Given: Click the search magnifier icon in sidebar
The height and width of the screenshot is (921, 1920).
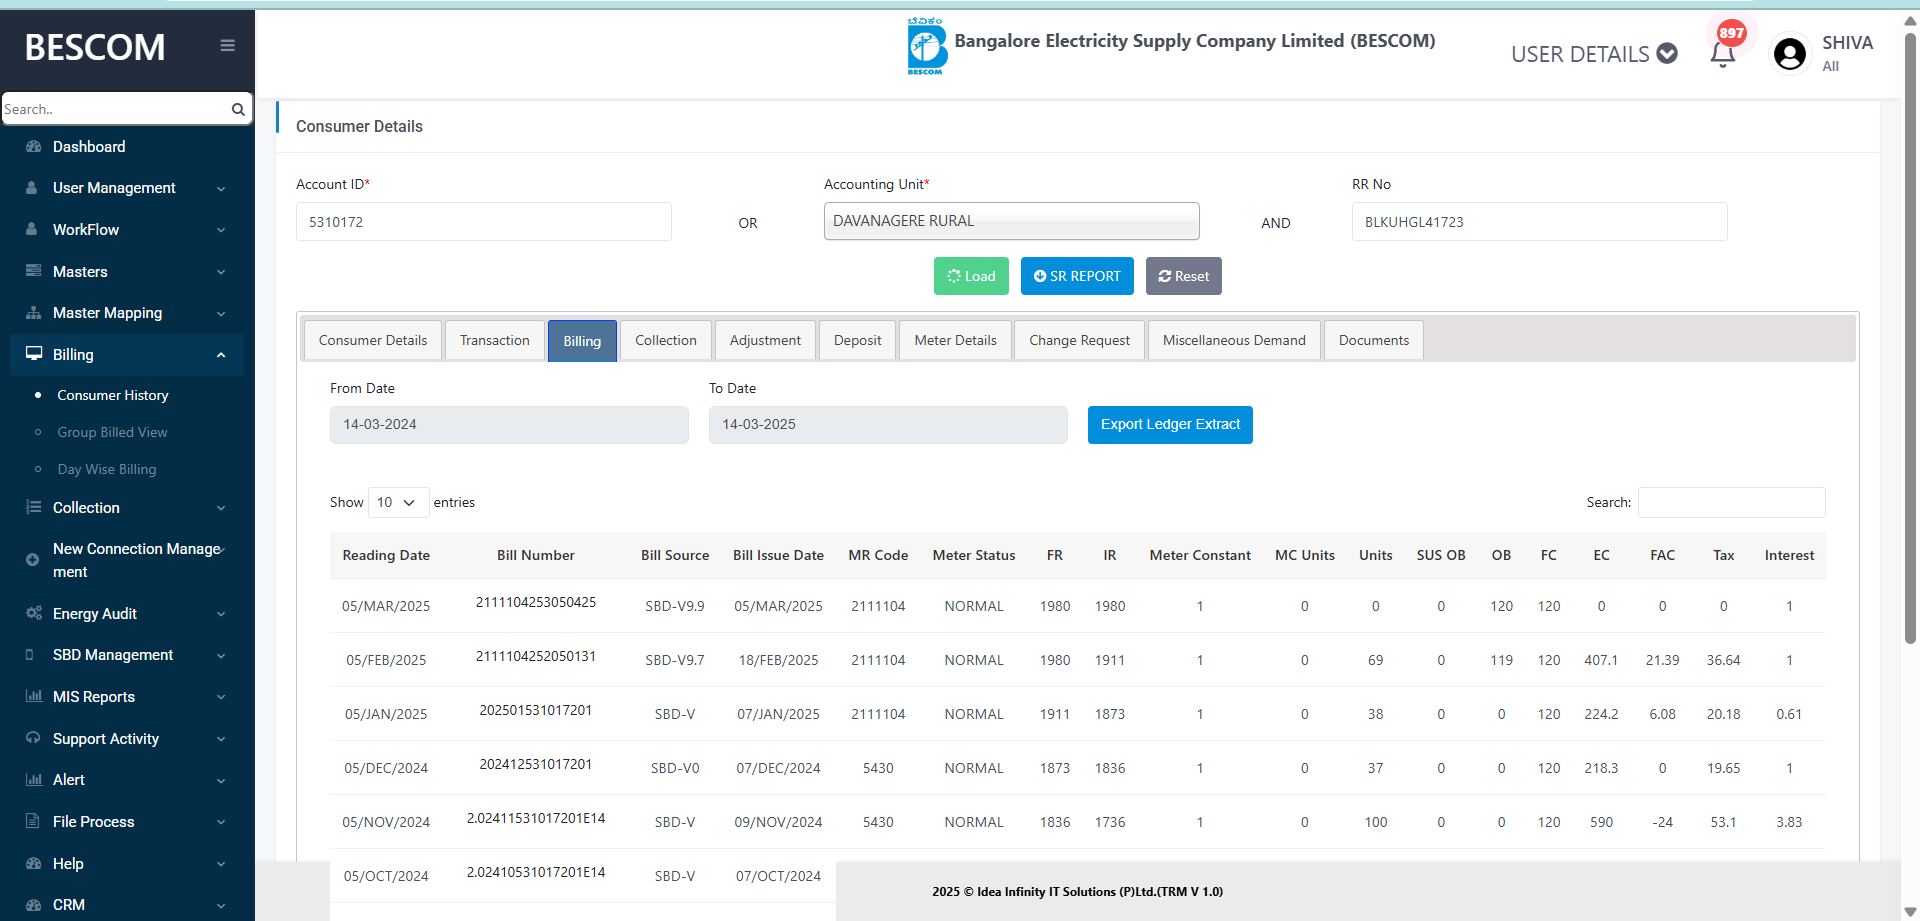Looking at the screenshot, I should point(238,109).
